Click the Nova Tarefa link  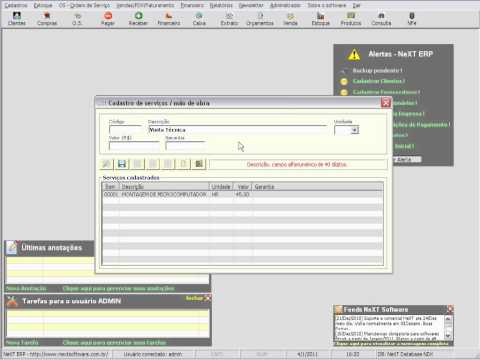tap(22, 342)
